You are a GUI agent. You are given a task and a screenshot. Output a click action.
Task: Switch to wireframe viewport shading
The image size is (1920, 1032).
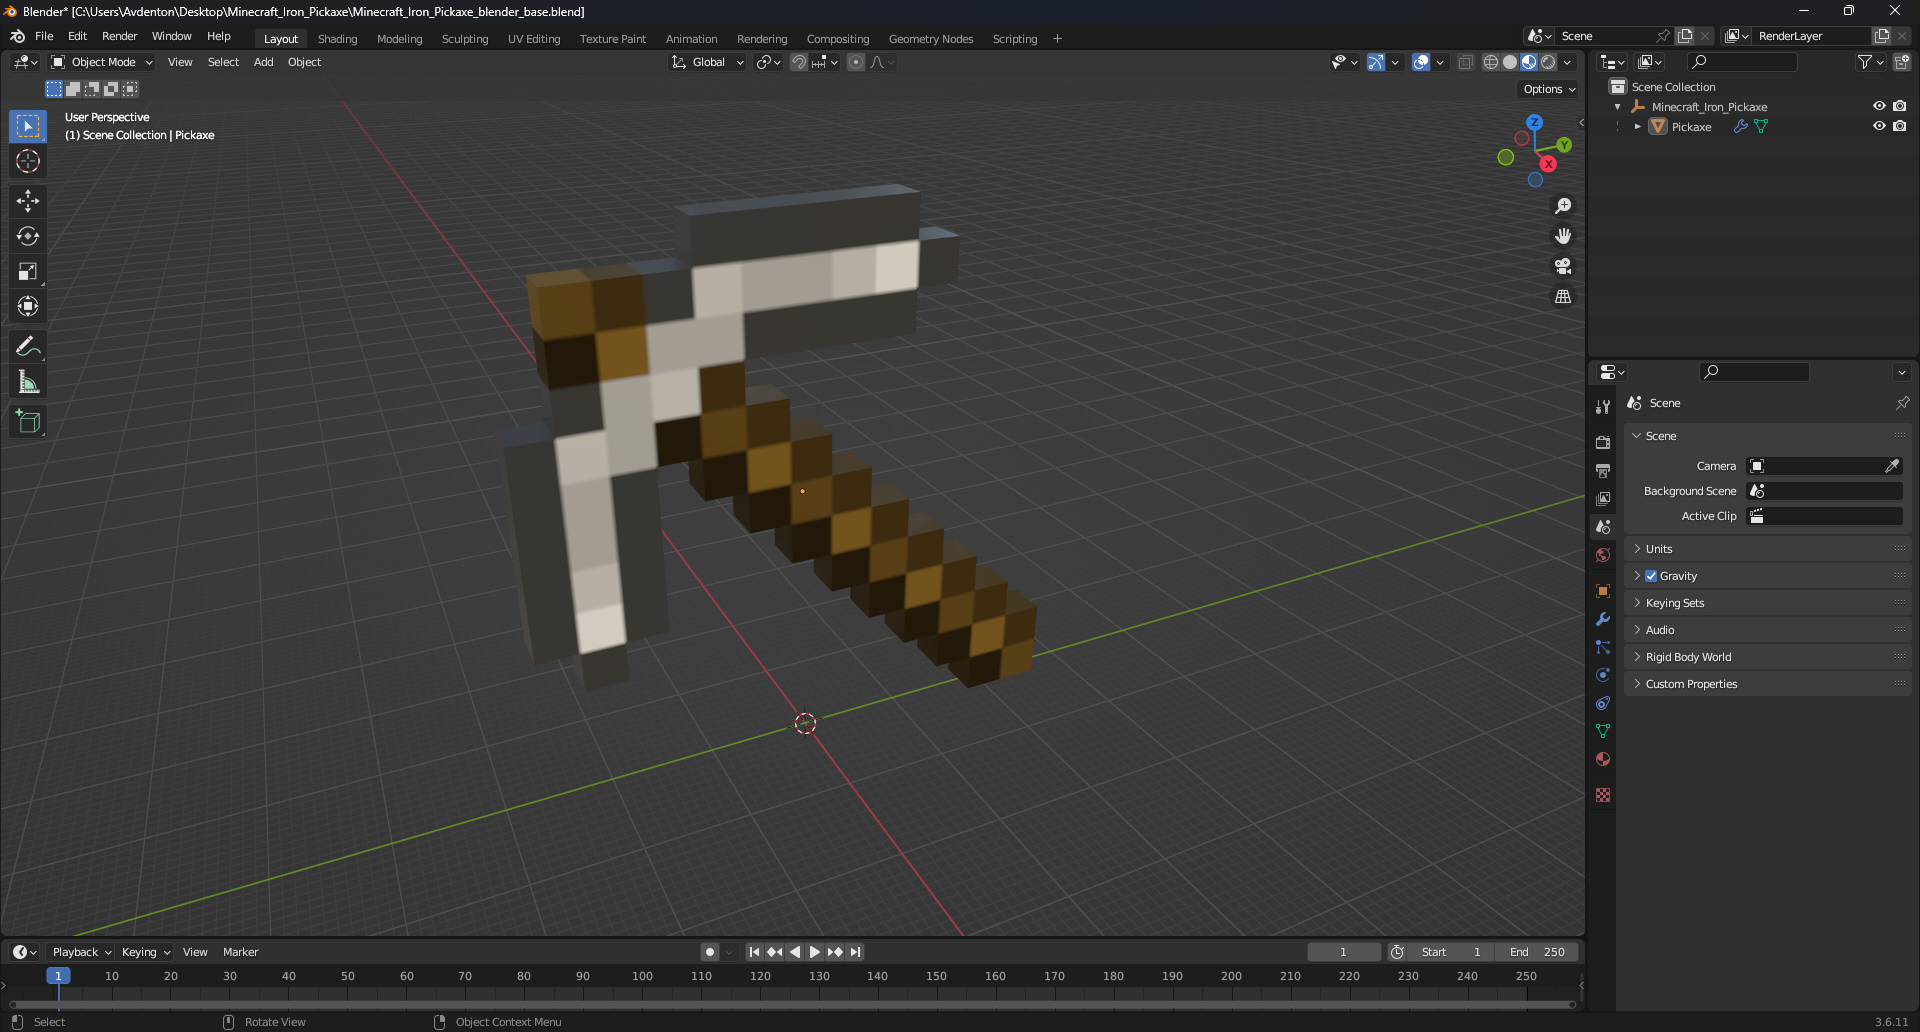pos(1490,62)
